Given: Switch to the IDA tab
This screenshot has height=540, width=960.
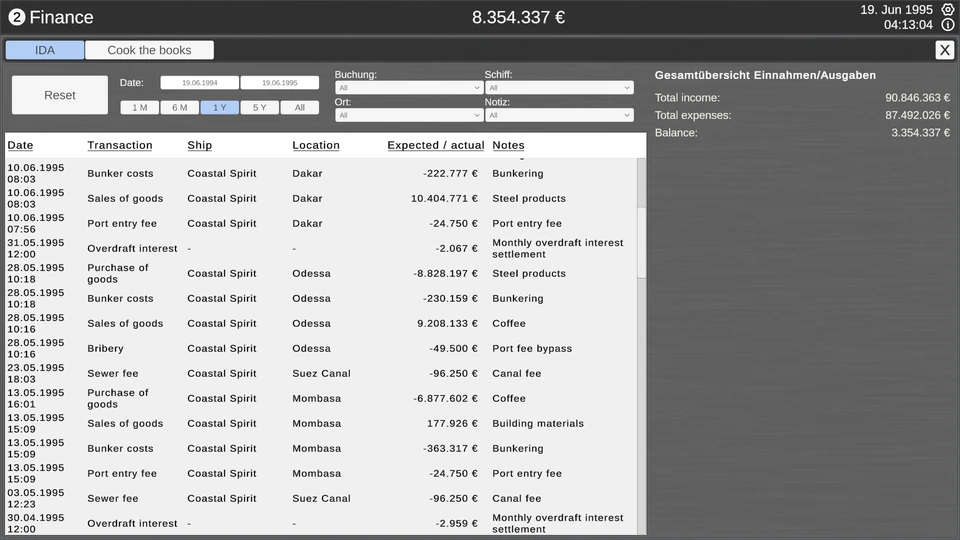Looking at the screenshot, I should [45, 50].
